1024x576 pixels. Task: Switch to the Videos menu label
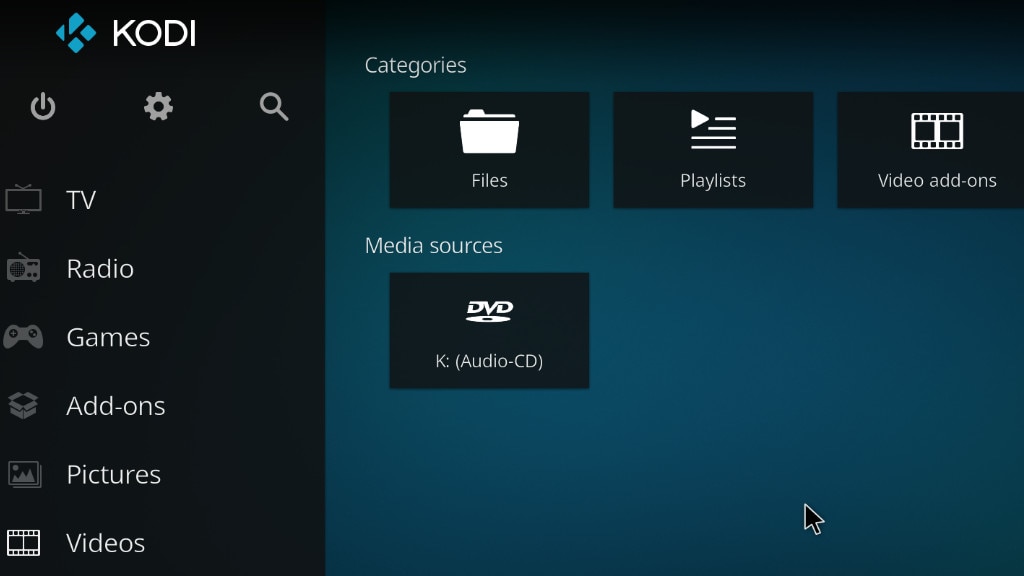pyautogui.click(x=106, y=543)
